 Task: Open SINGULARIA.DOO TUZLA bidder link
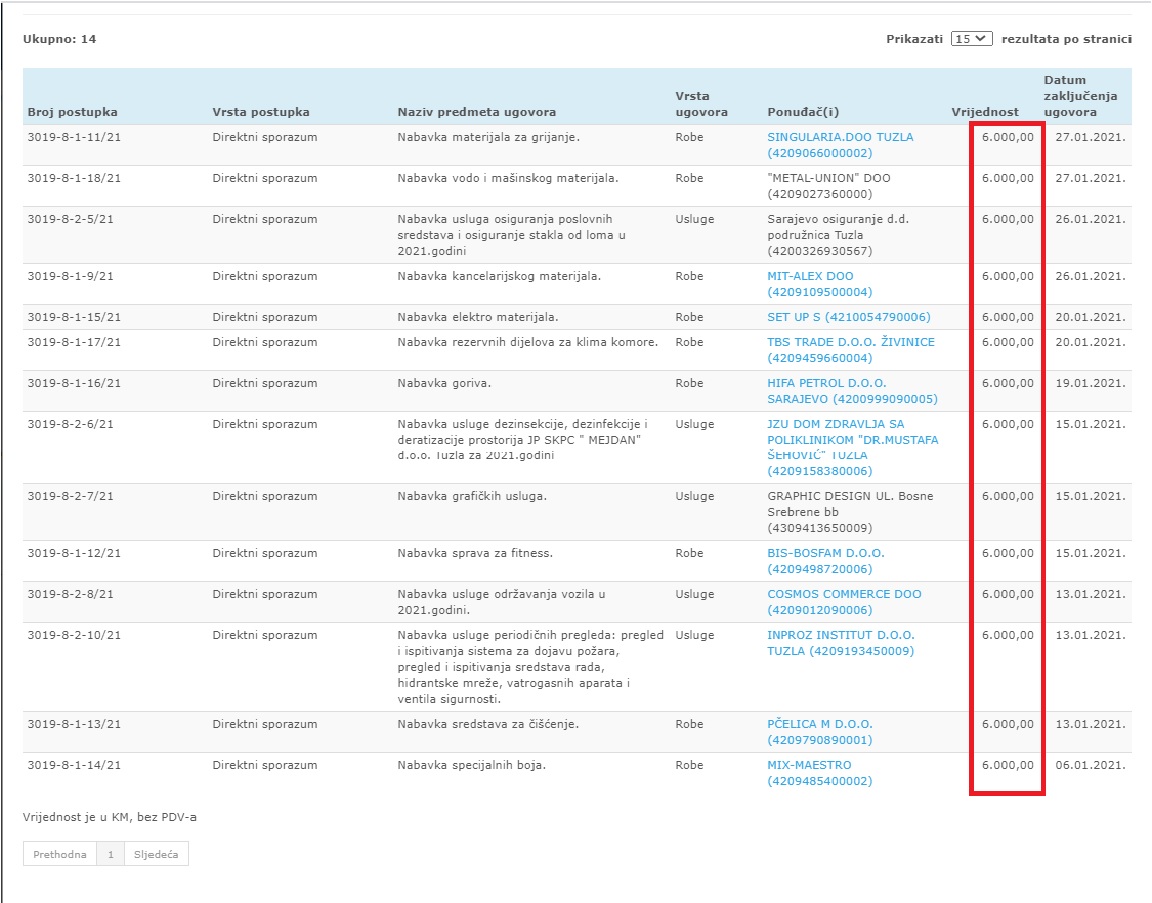[840, 145]
